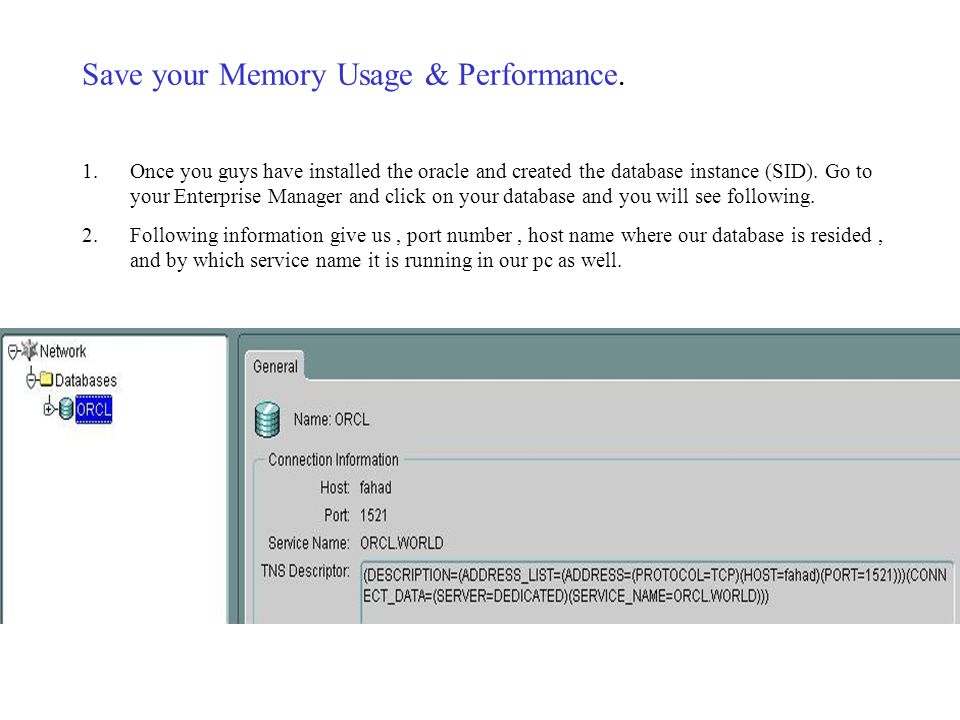Click the Databases folder icon
This screenshot has width=960, height=720.
point(46,380)
